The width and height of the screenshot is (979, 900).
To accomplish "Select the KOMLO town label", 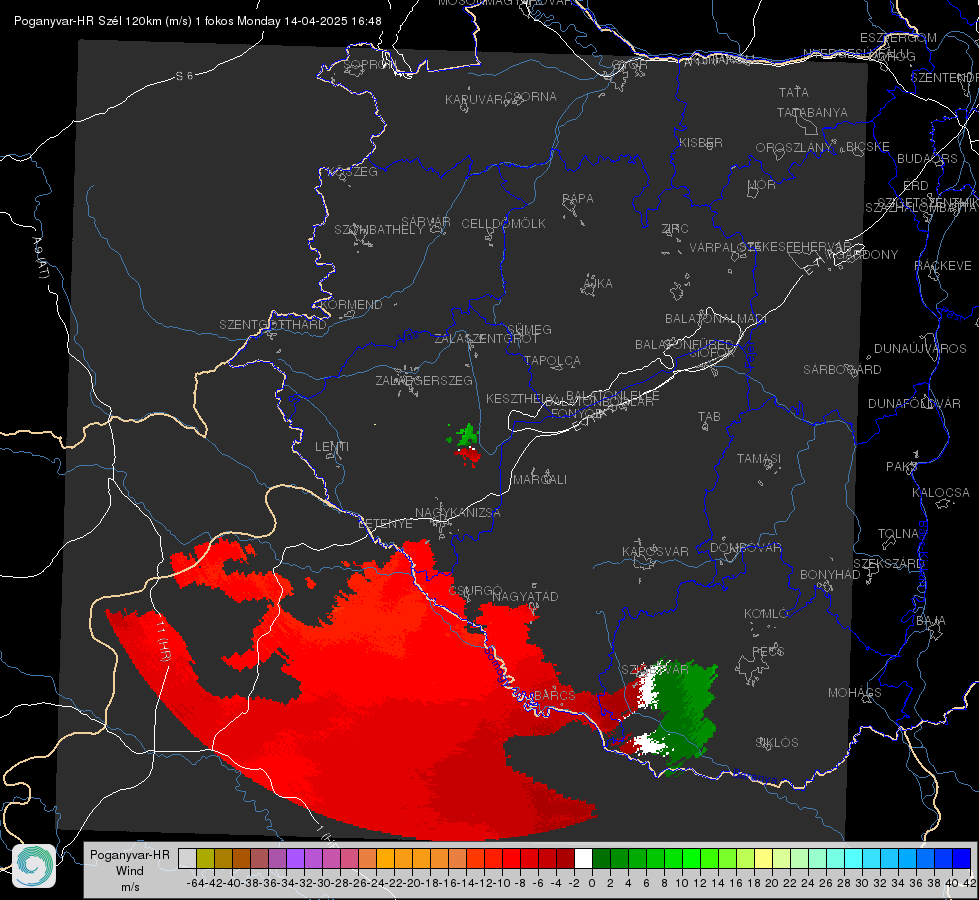I will [x=766, y=614].
